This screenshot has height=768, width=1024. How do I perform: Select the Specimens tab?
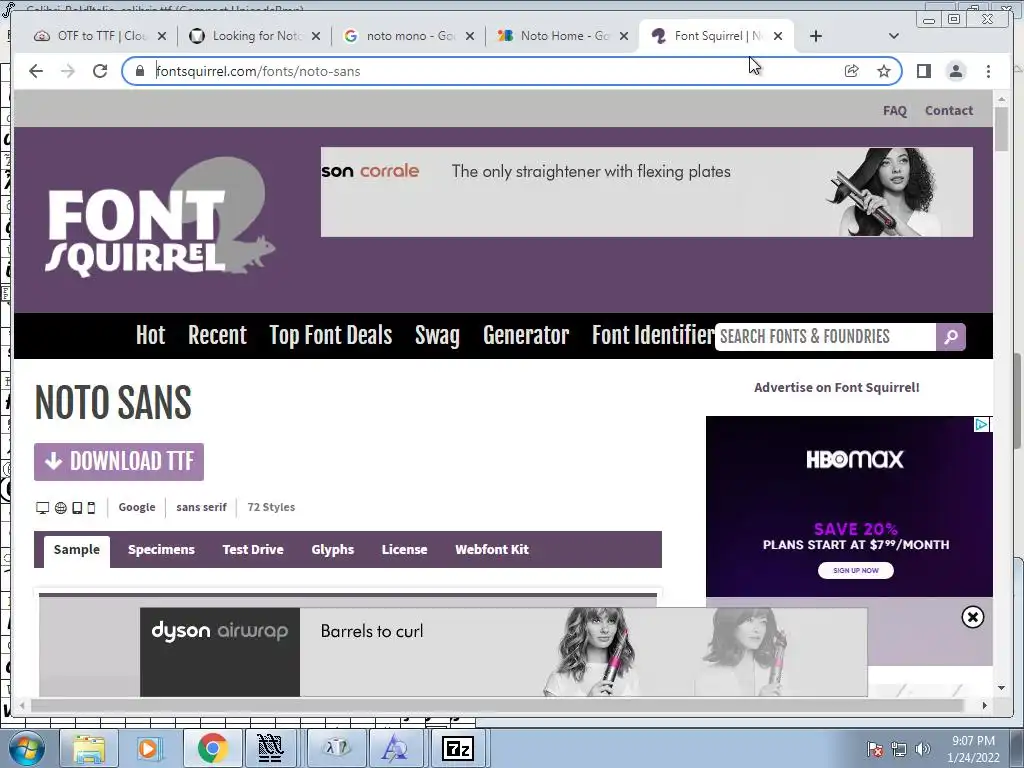[x=161, y=549]
